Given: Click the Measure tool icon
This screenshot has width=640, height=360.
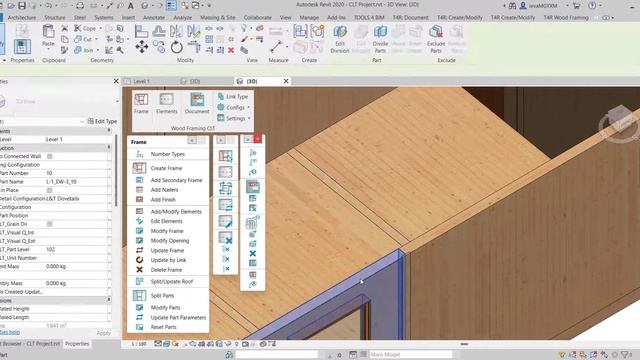Looking at the screenshot, I should 276,47.
